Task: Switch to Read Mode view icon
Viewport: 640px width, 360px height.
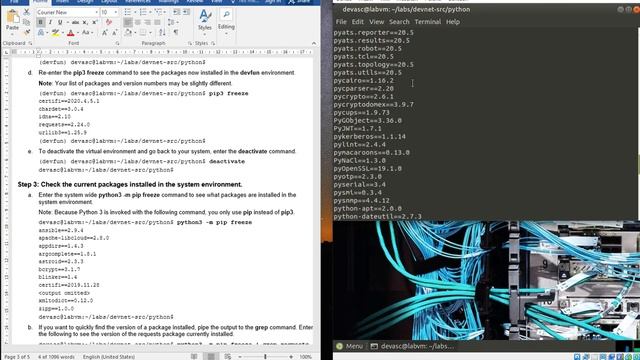Action: (x=194, y=357)
